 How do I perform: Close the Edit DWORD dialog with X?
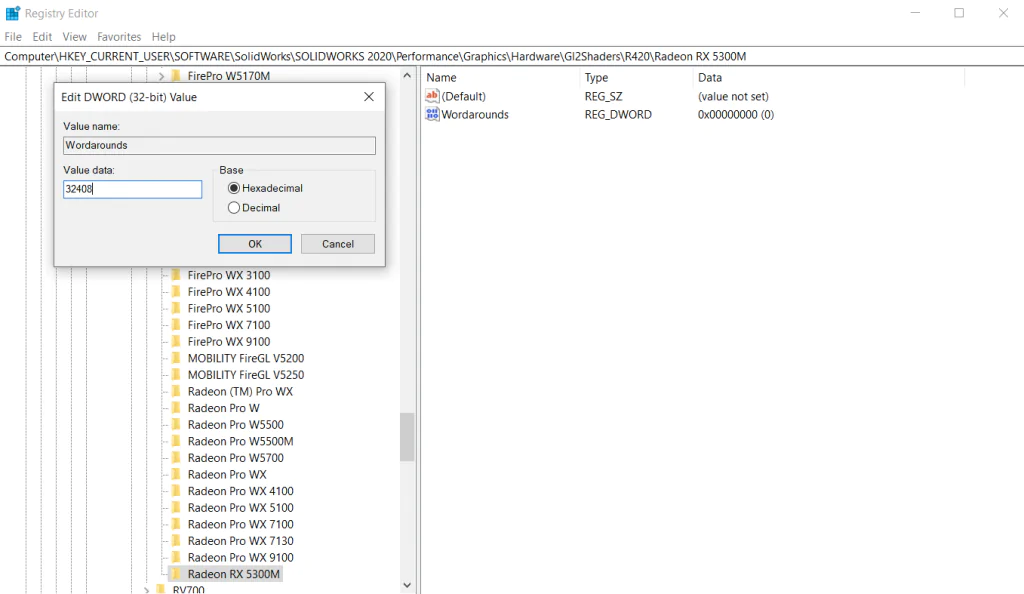pos(369,97)
